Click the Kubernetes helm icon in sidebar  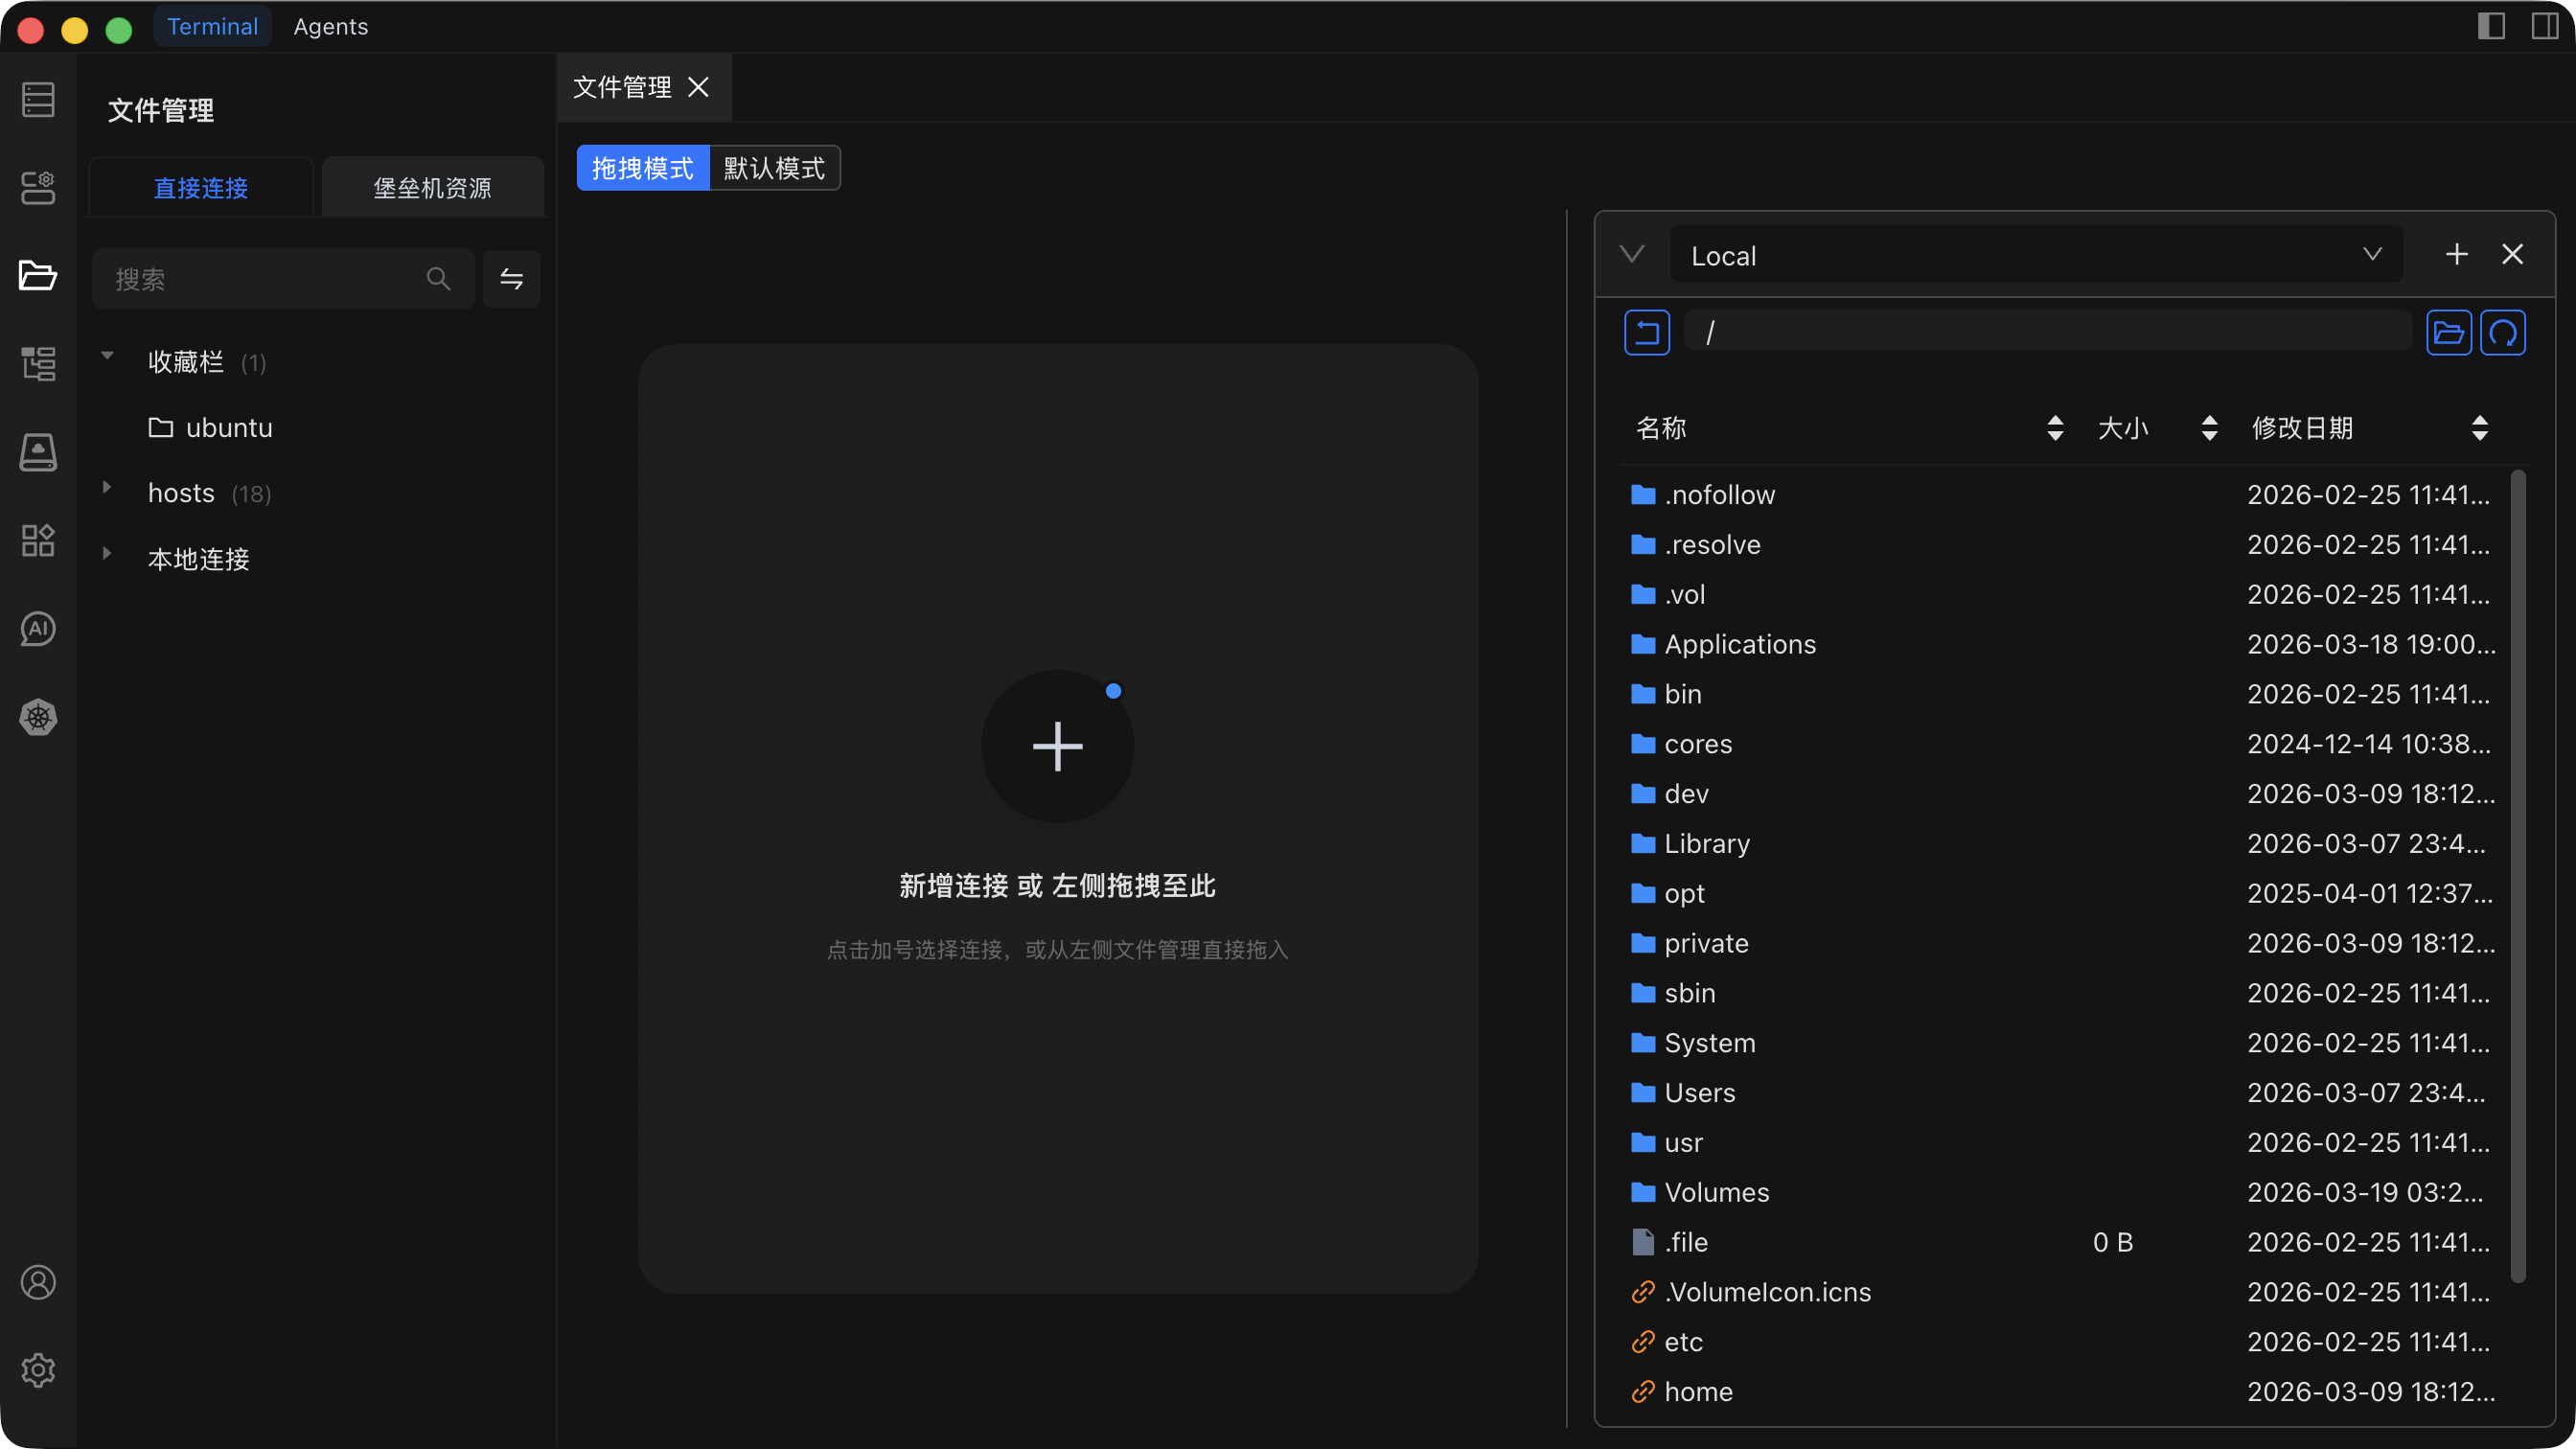[38, 717]
